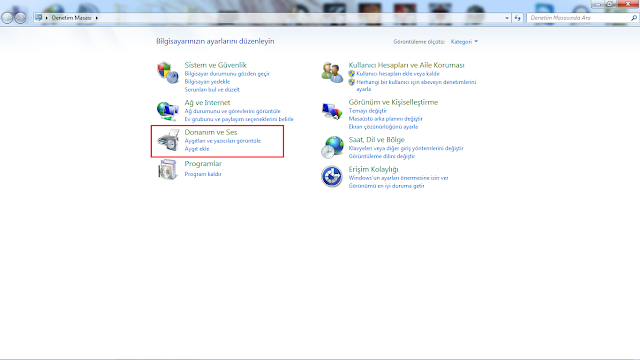Click Bilgisayarı yedekle link
This screenshot has width=640, height=360.
207,82
